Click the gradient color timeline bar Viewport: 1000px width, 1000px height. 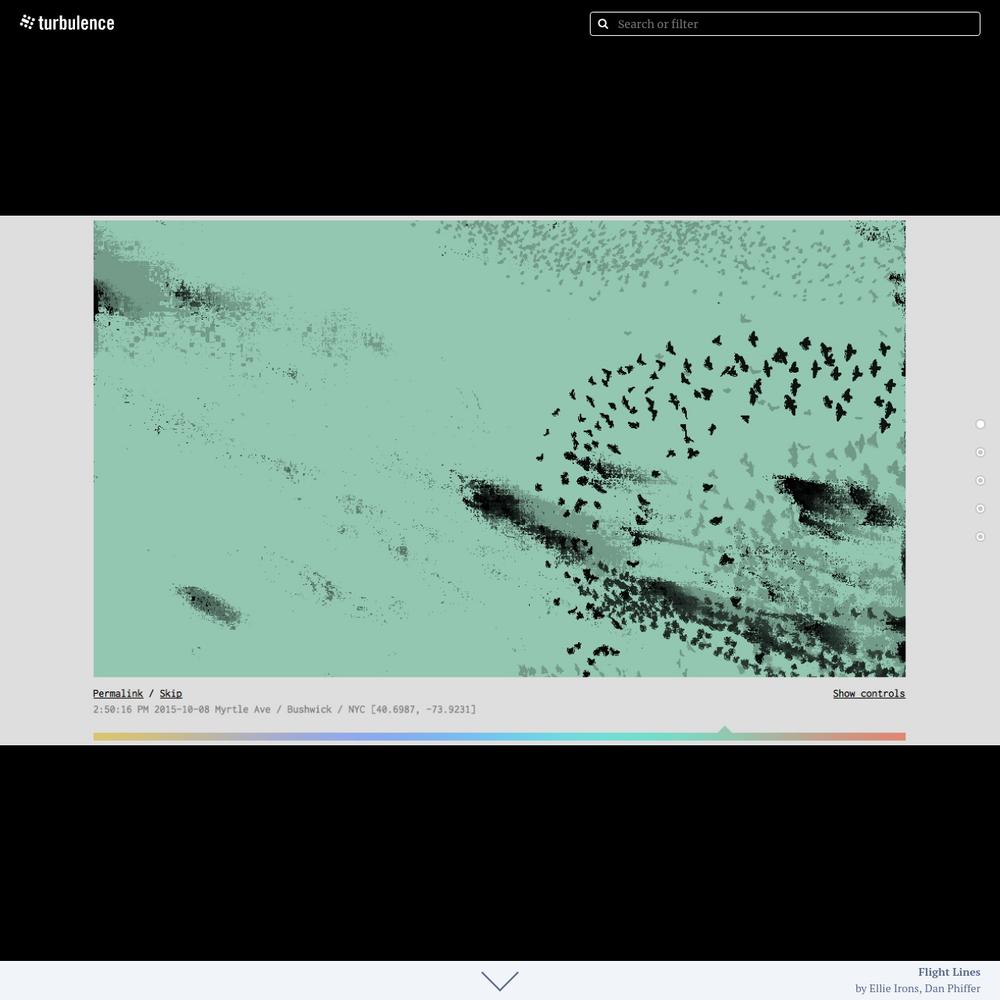[x=499, y=737]
